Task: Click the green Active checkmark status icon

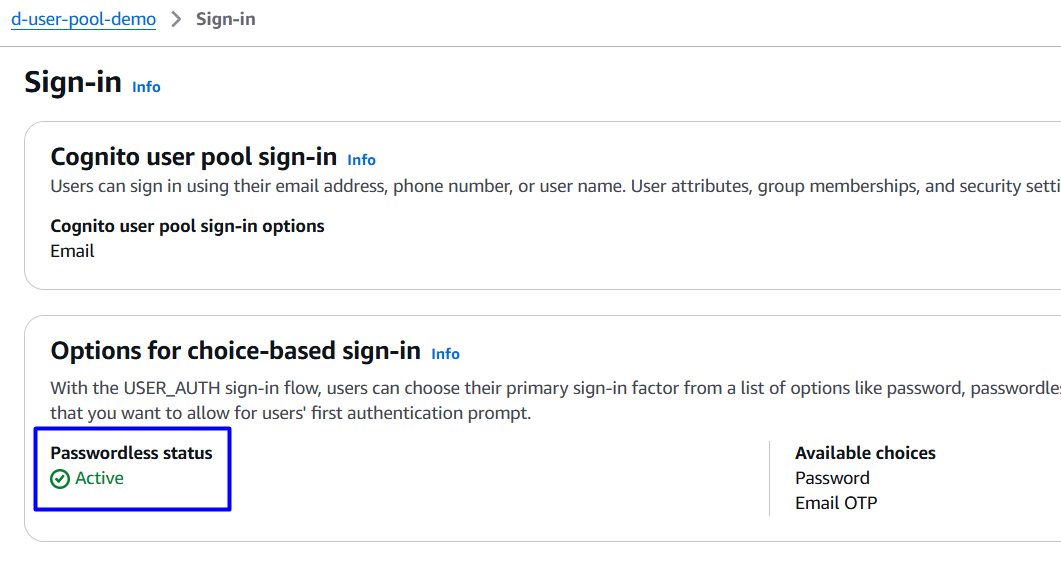Action: pyautogui.click(x=60, y=479)
